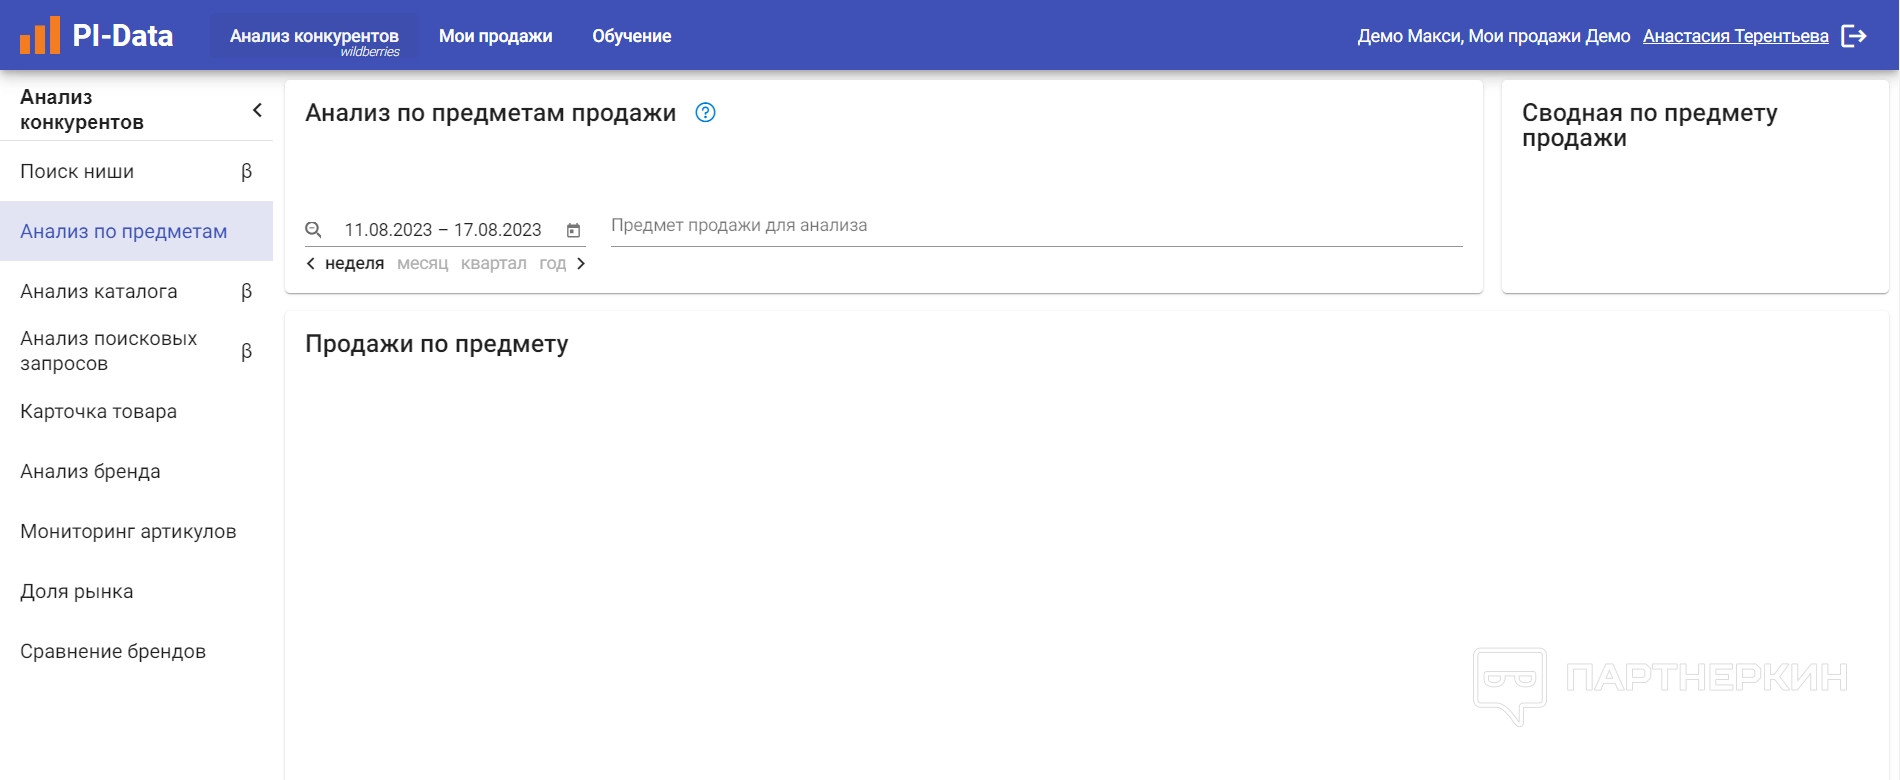Click the beta badge beside Анализ каталога

point(246,292)
